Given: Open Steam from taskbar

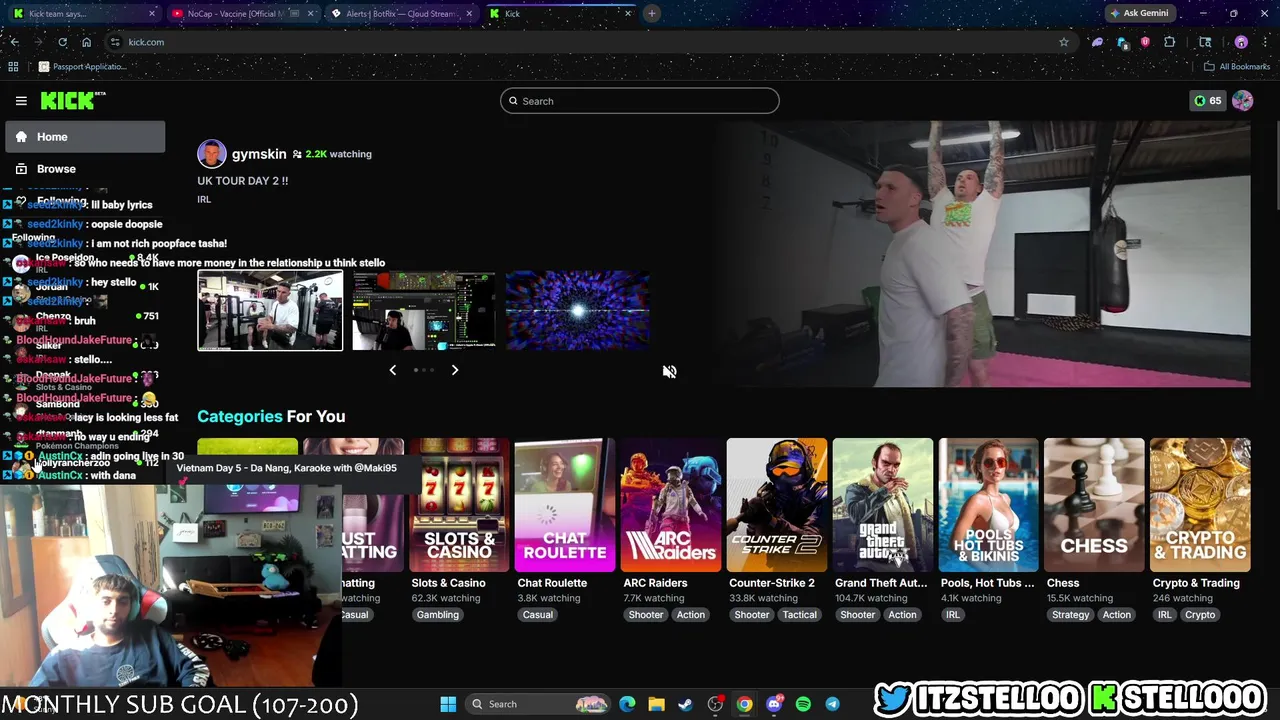Looking at the screenshot, I should [x=685, y=704].
